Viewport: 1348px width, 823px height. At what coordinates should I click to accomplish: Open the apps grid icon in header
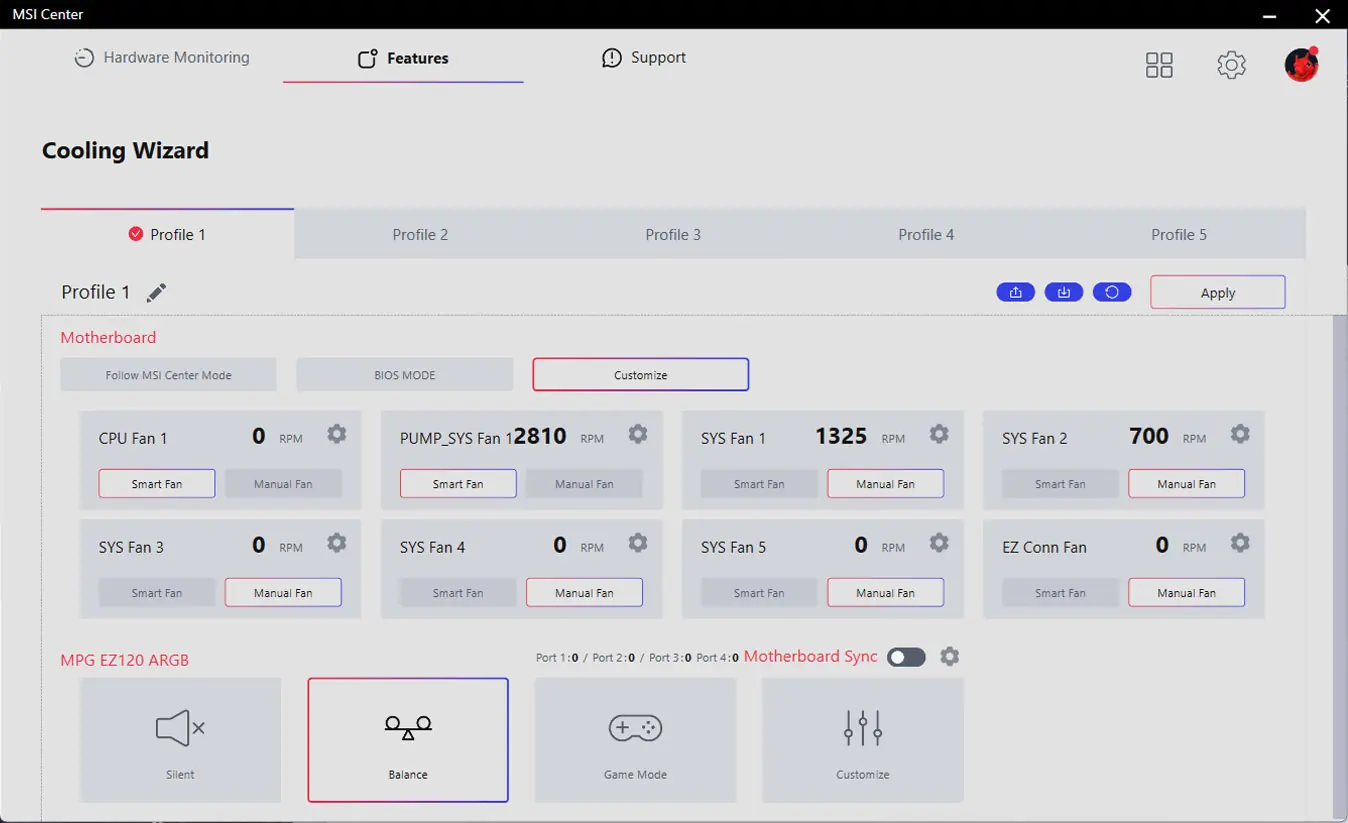(x=1159, y=65)
